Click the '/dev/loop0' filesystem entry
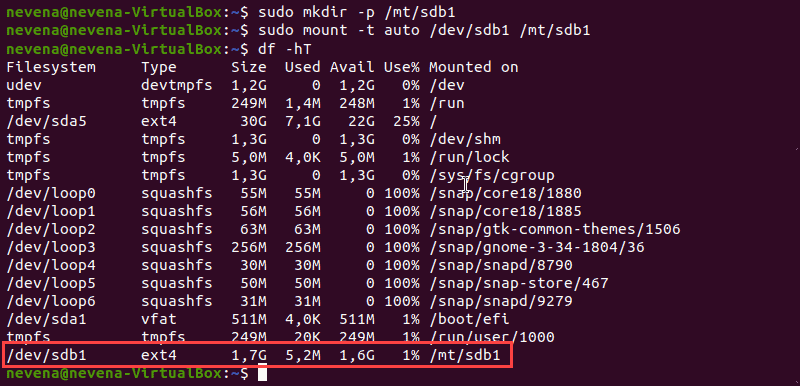Viewport: 800px width, 386px height. (x=51, y=193)
